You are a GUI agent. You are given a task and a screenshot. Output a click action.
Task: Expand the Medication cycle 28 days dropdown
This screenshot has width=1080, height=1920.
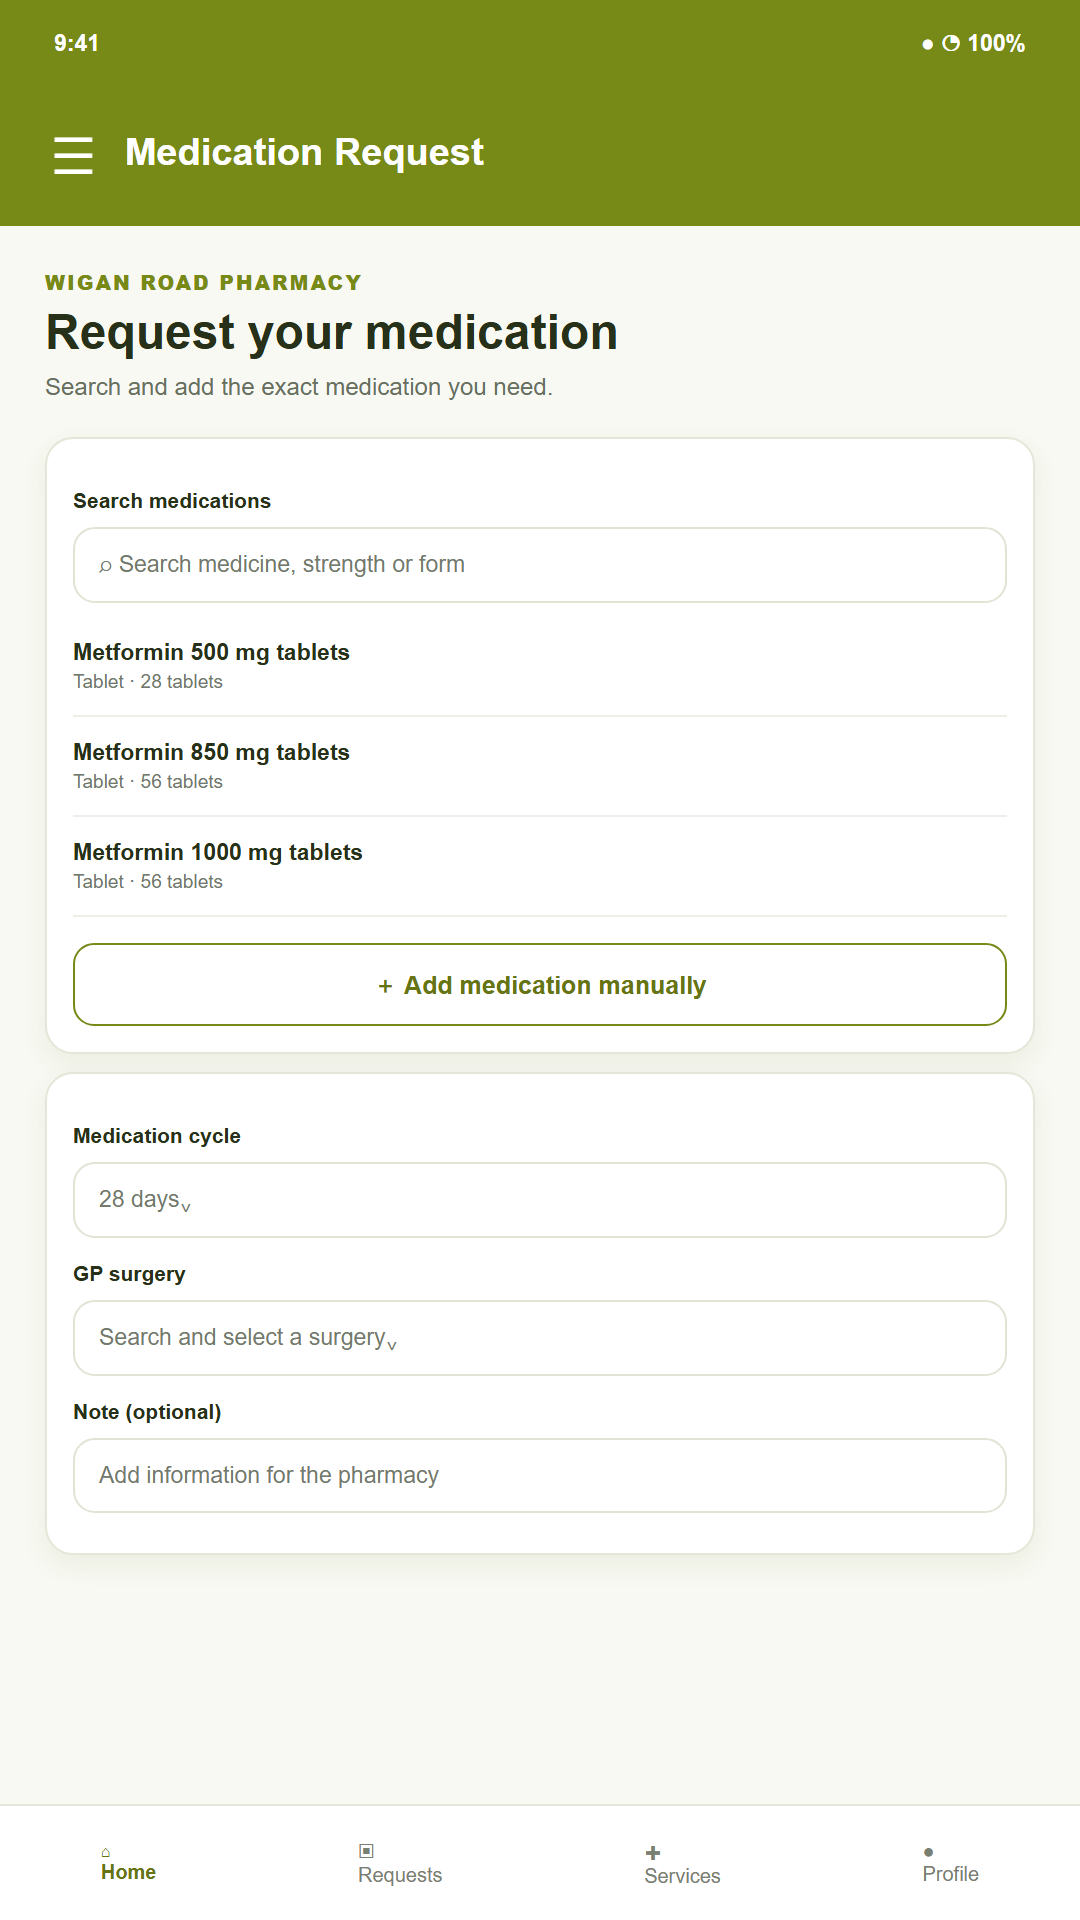[540, 1200]
